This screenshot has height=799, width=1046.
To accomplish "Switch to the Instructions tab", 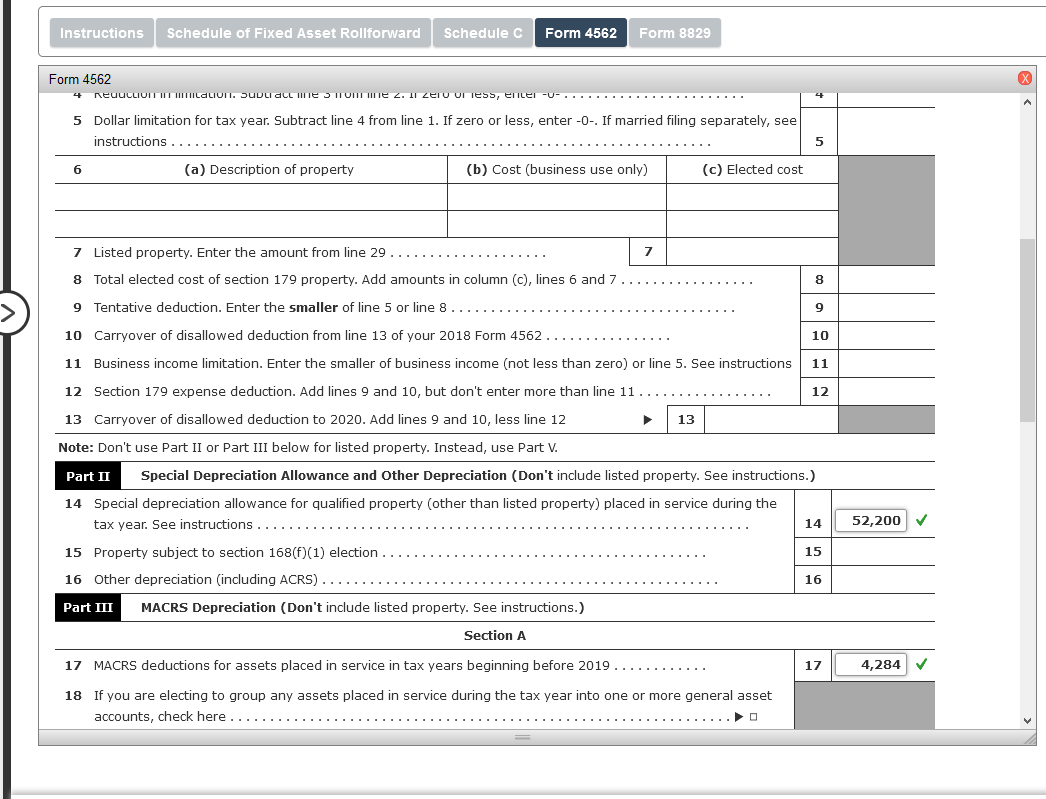I will (x=101, y=32).
